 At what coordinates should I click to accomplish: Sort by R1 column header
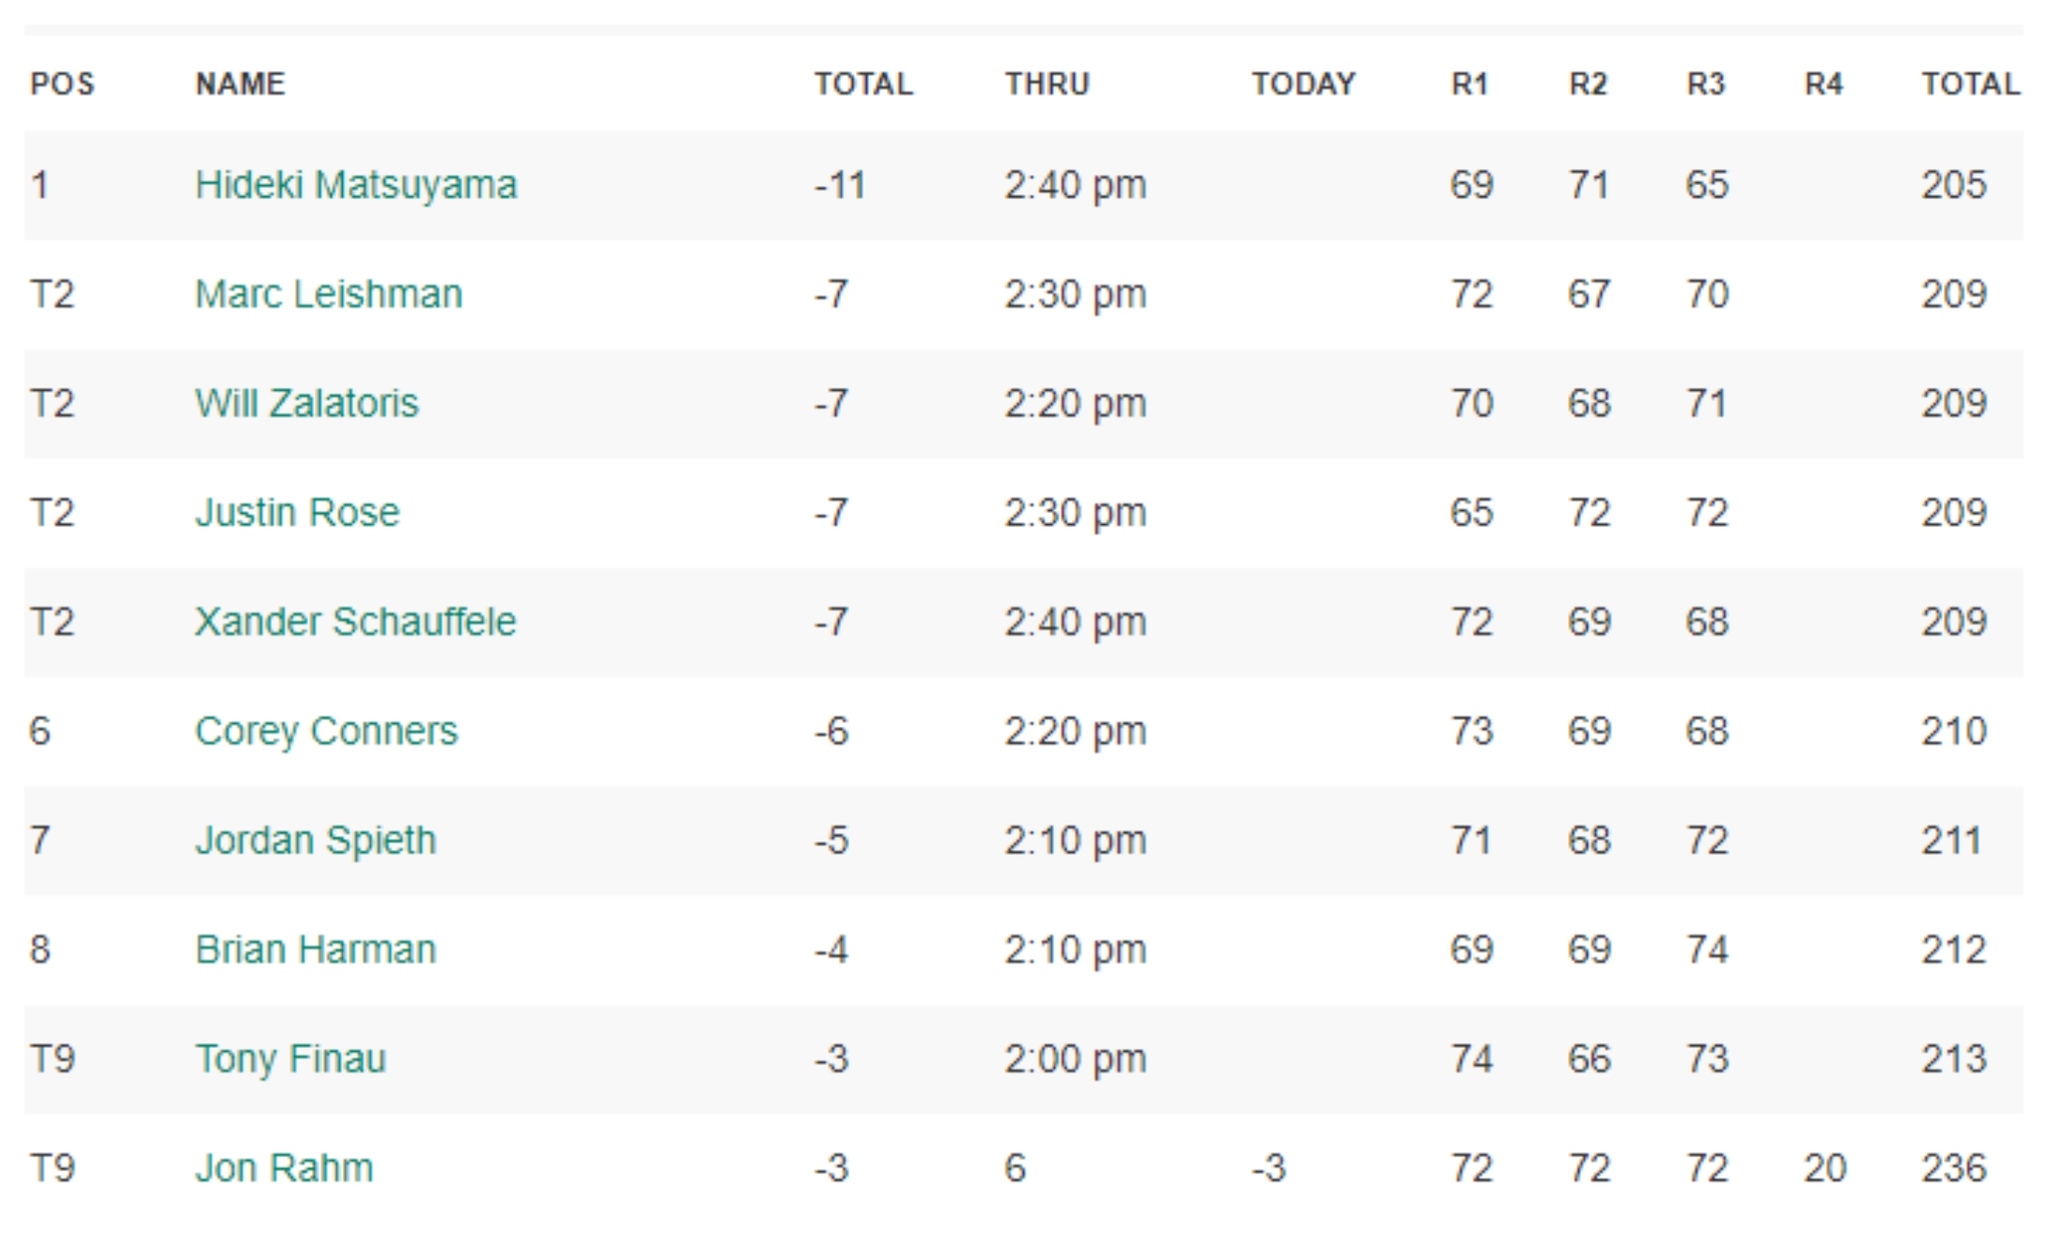(x=1470, y=83)
